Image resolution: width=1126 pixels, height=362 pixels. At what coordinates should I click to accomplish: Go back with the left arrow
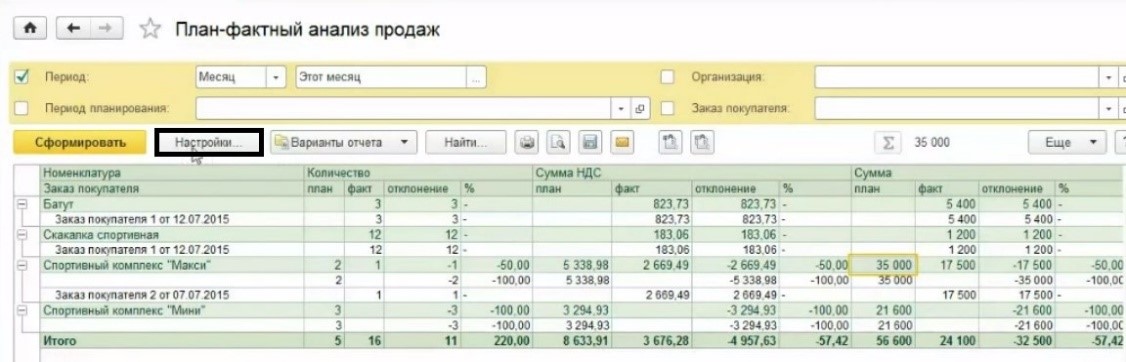coord(74,29)
